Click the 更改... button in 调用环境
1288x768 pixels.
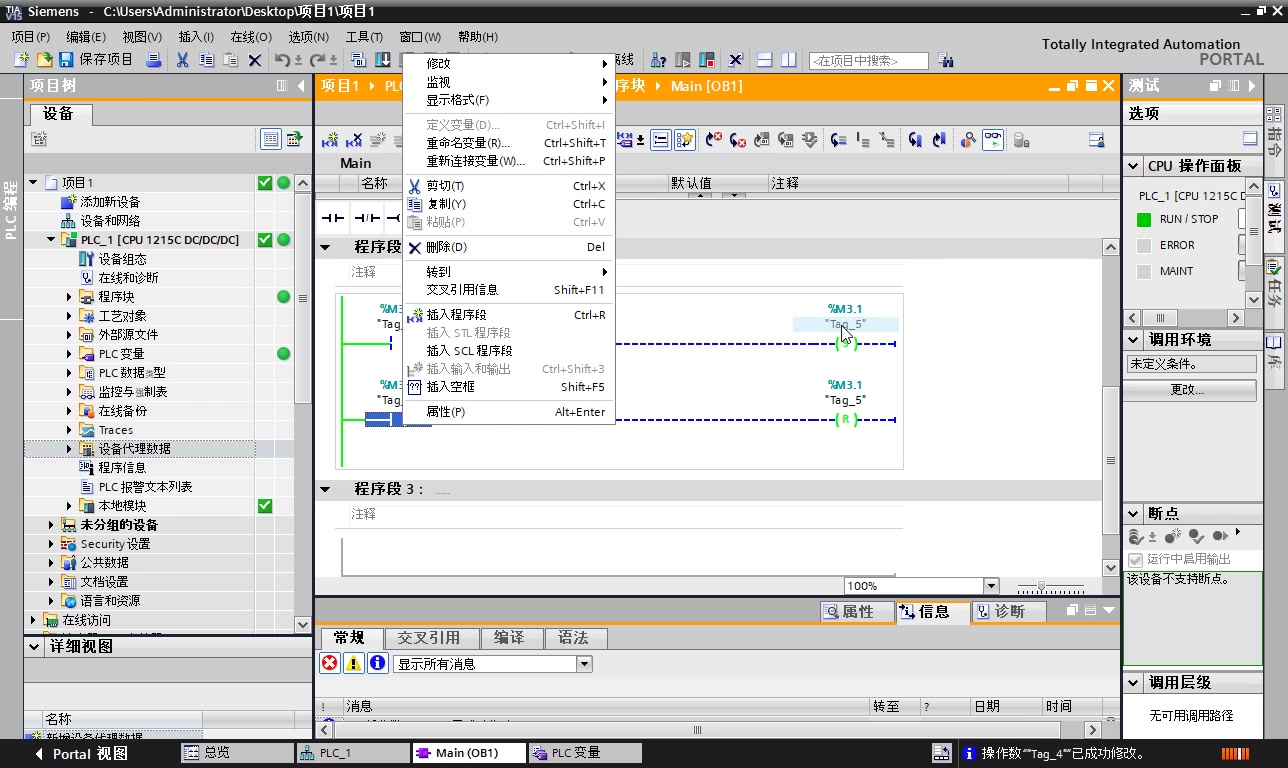tap(1188, 390)
